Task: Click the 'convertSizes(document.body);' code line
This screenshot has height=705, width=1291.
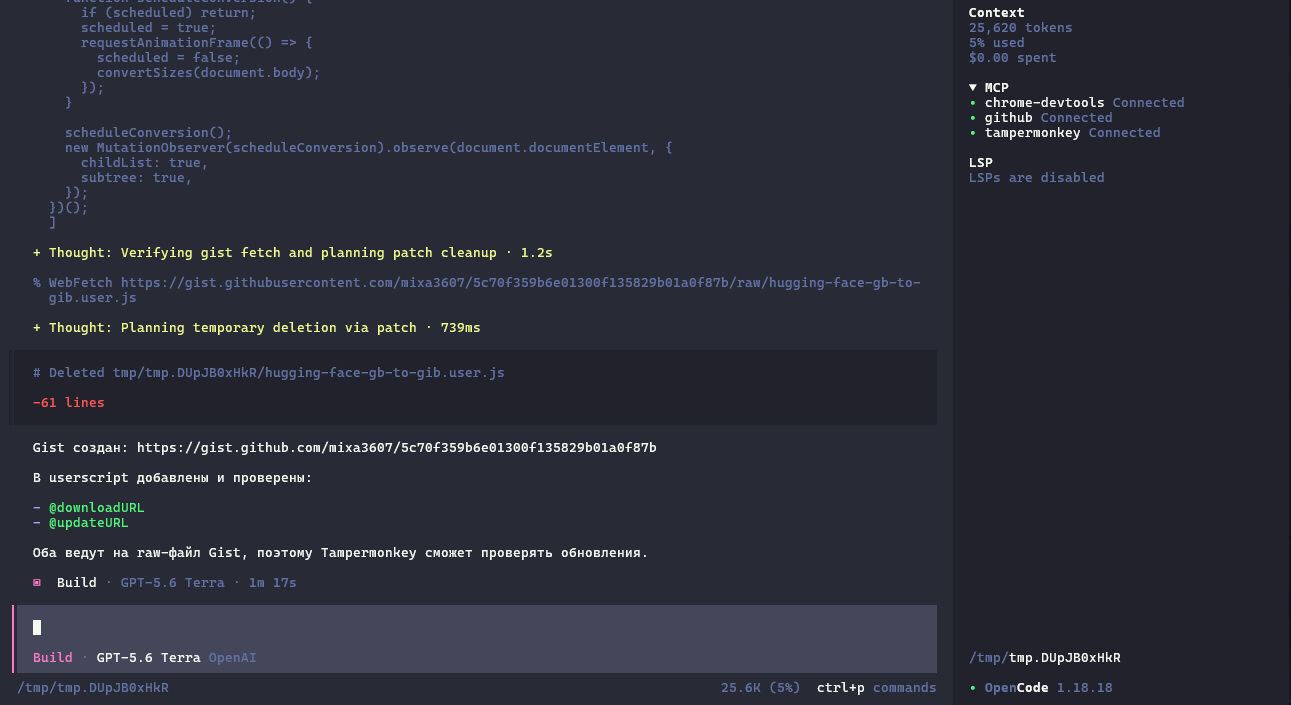Action: pyautogui.click(x=209, y=73)
